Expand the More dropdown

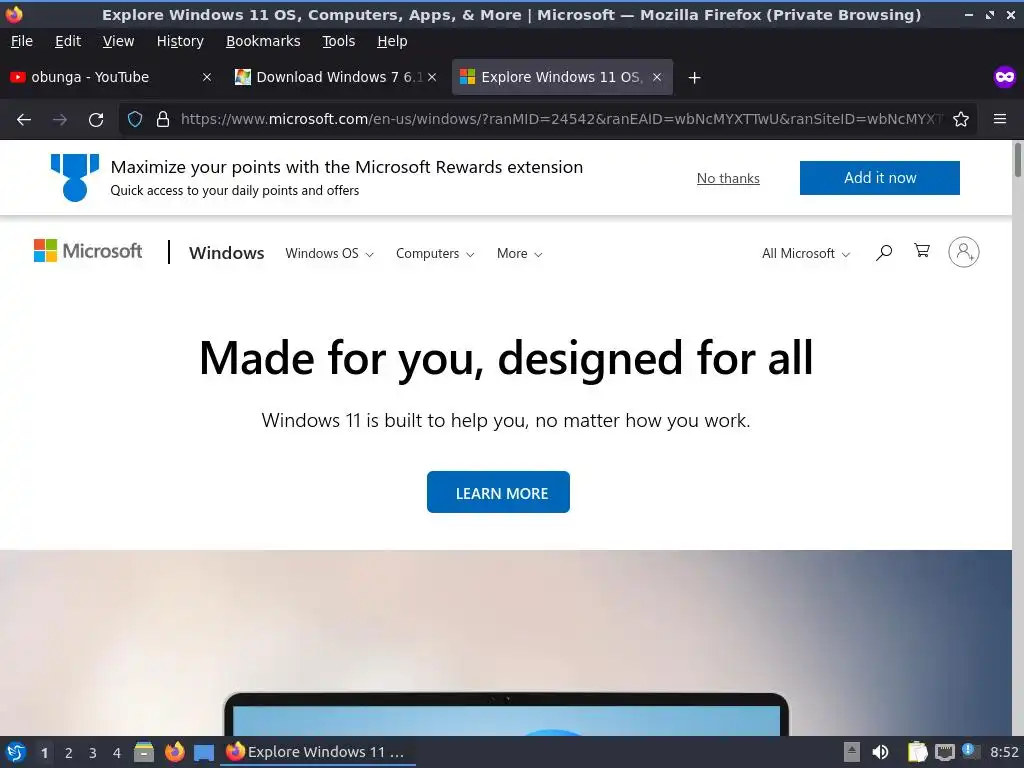[x=519, y=253]
